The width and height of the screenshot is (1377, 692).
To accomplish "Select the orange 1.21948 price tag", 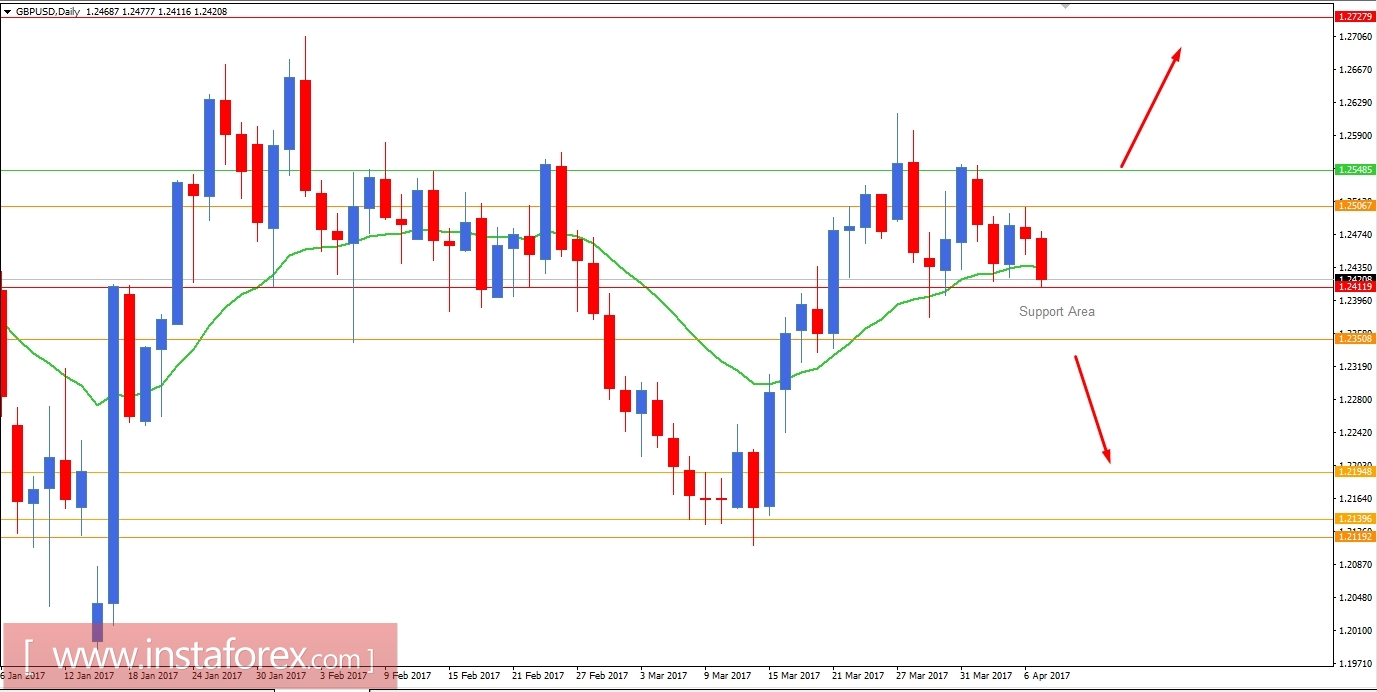I will click(1353, 471).
